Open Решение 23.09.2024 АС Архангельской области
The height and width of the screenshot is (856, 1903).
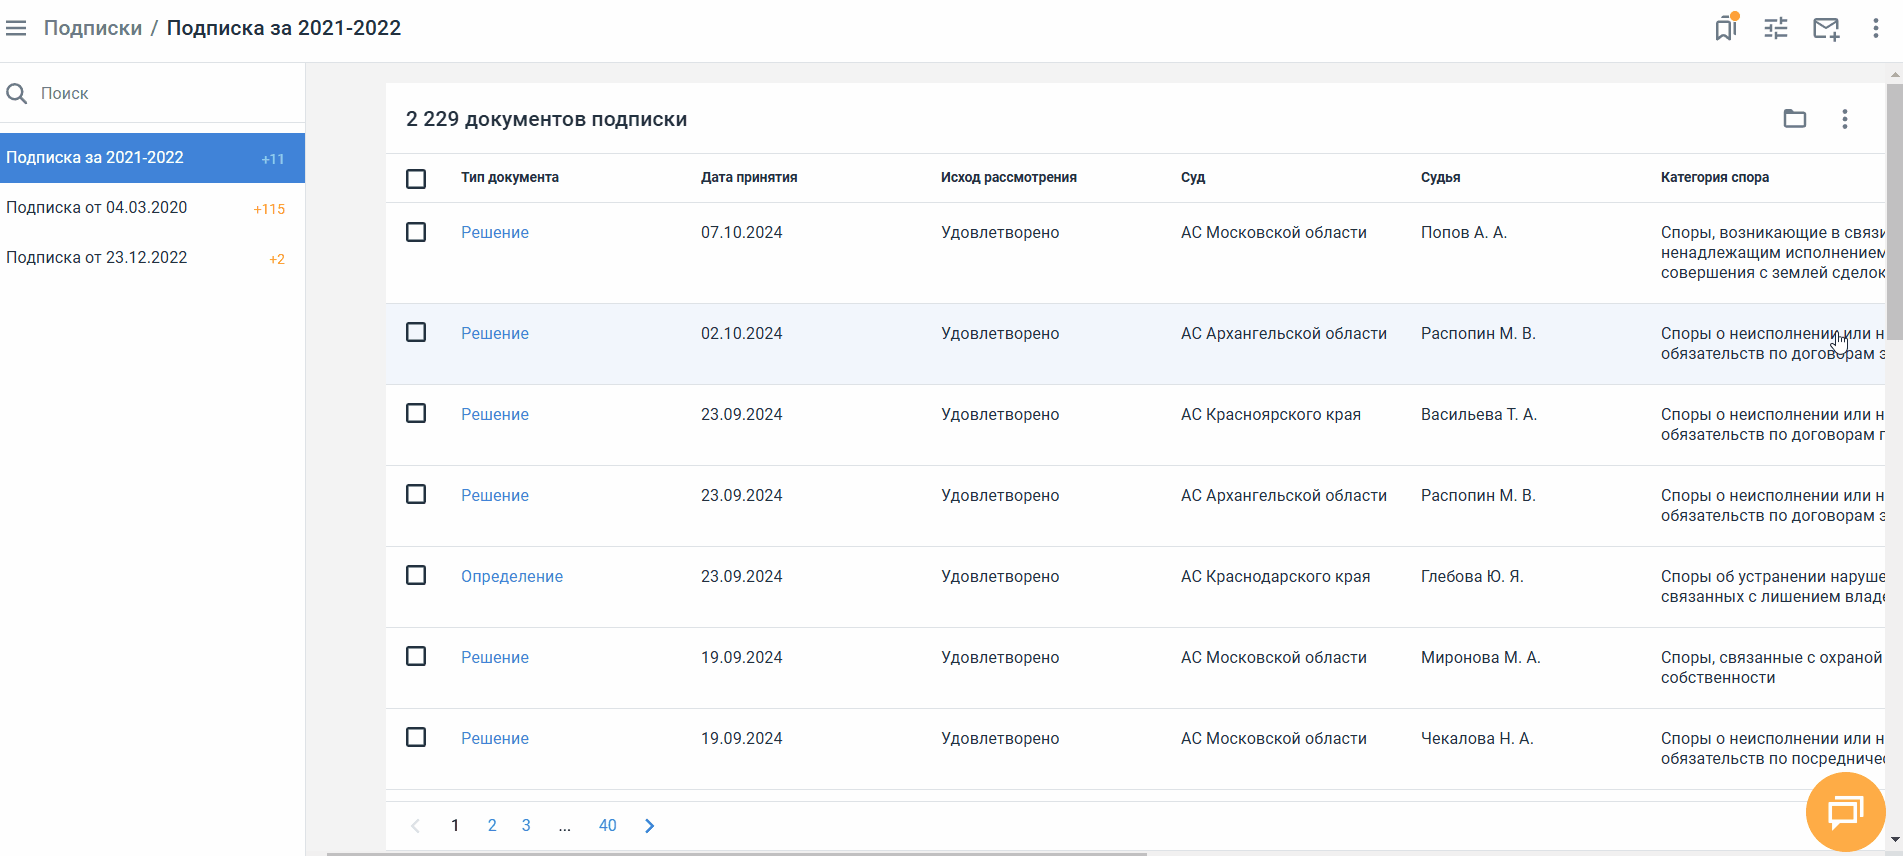coord(495,495)
